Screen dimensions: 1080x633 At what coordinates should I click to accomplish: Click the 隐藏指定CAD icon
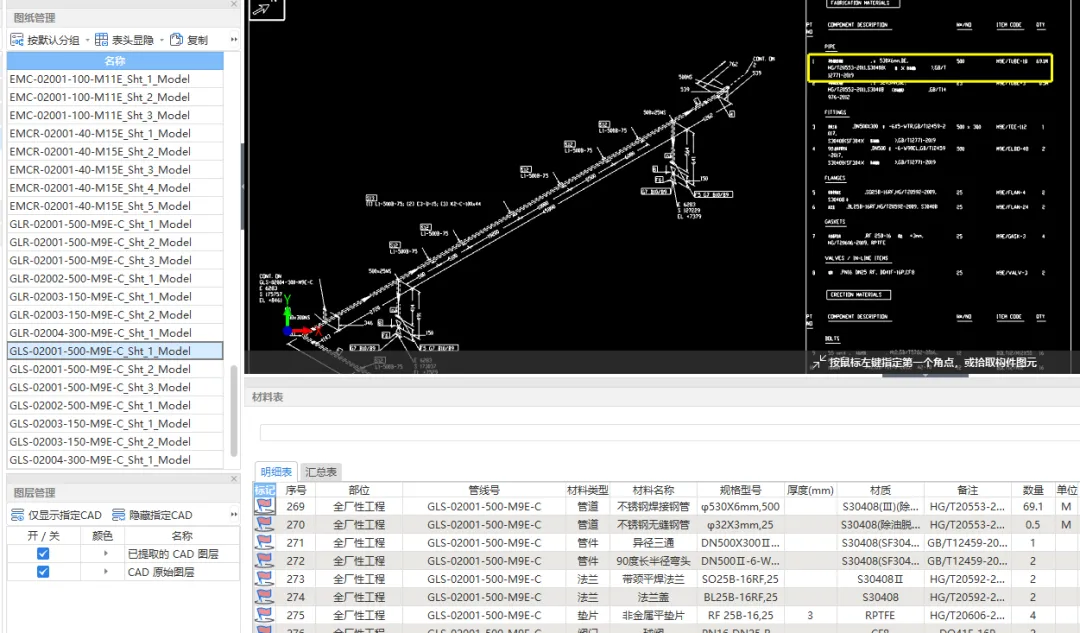click(x=118, y=515)
